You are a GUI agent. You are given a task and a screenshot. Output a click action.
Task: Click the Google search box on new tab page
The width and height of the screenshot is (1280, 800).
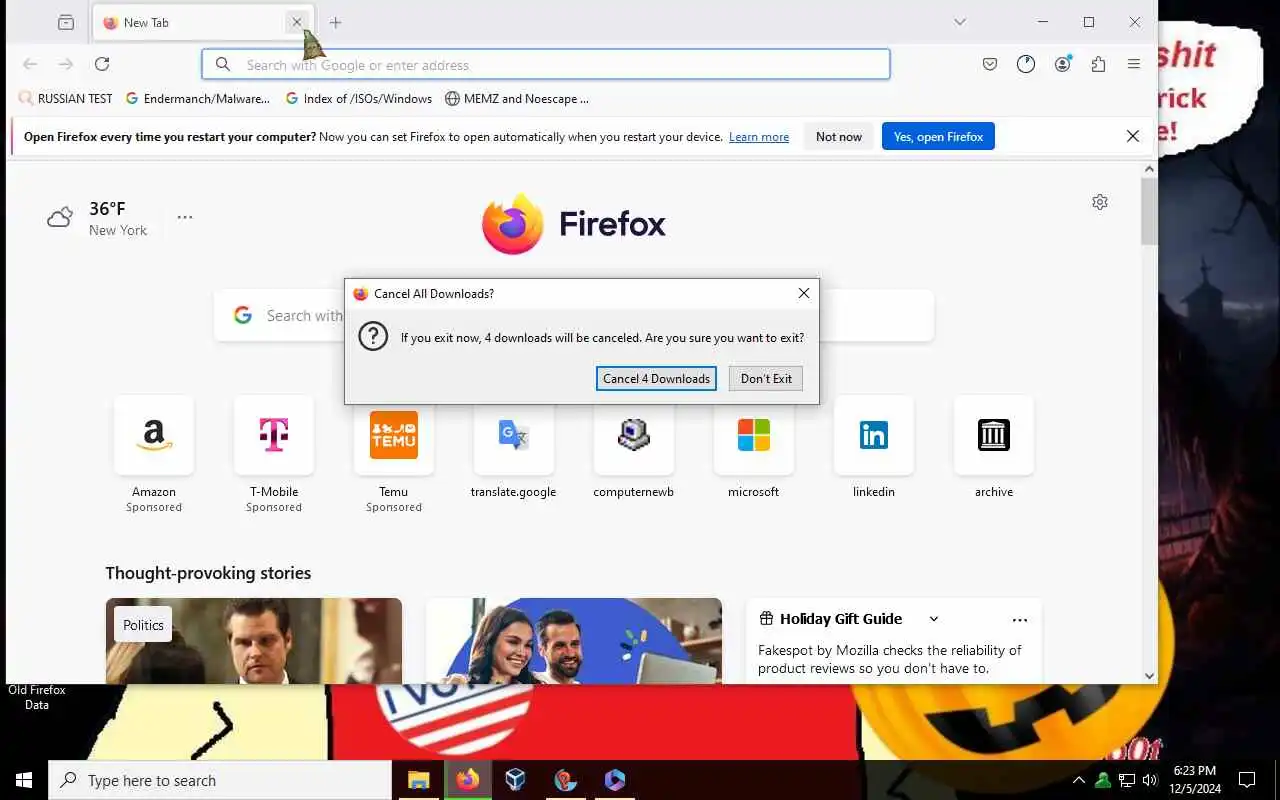pos(573,316)
